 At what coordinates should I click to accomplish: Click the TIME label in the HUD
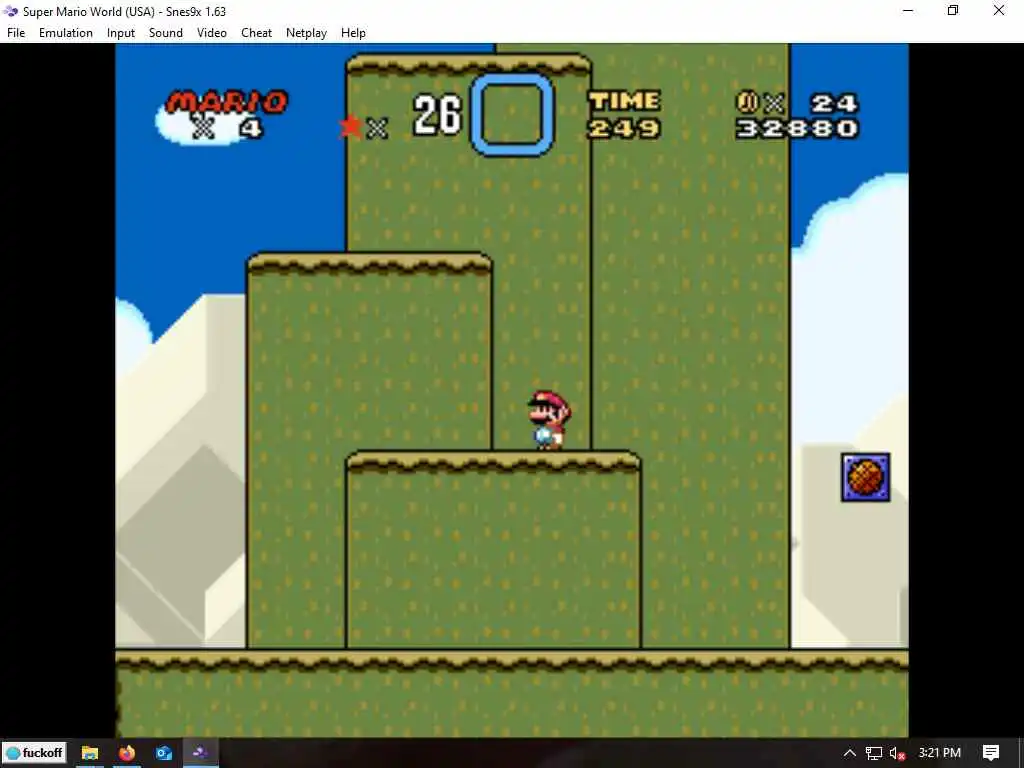(x=624, y=101)
